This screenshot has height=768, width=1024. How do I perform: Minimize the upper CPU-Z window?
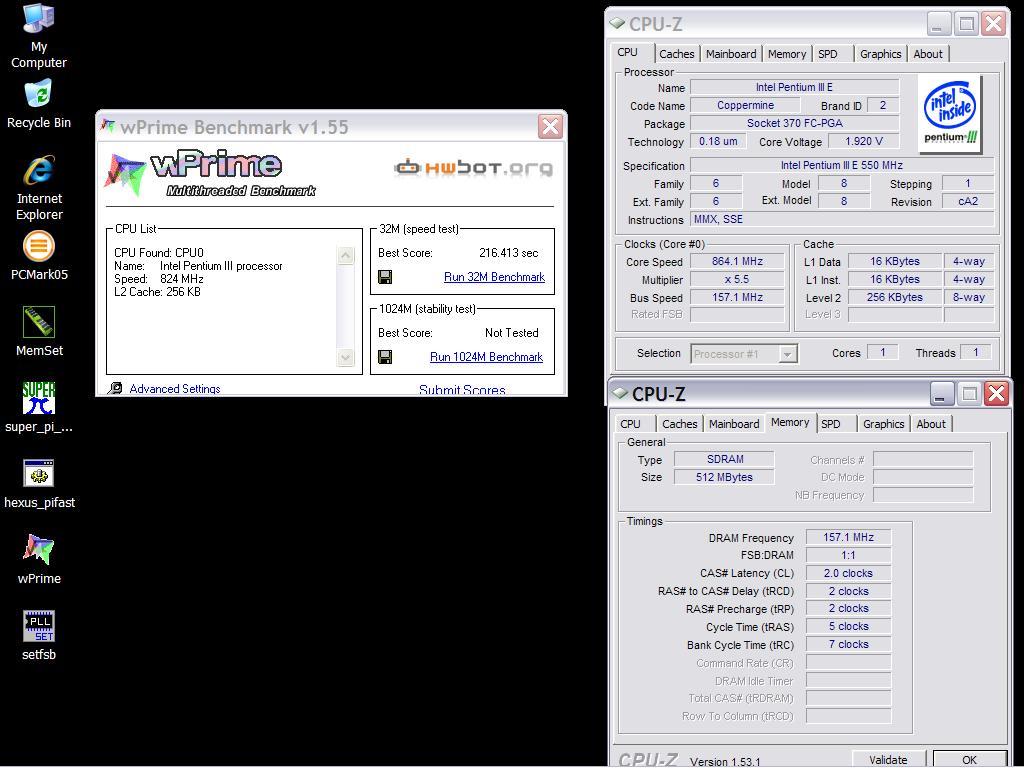[938, 24]
